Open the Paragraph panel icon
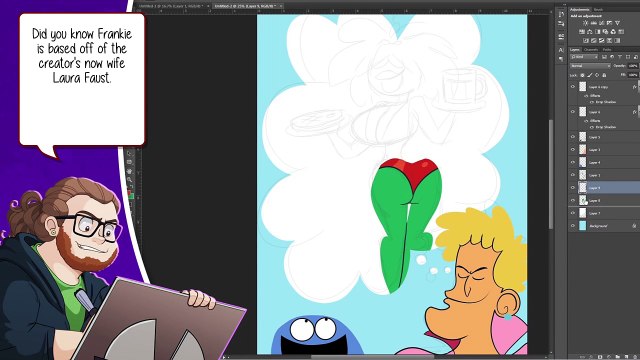The image size is (640, 360). pyautogui.click(x=561, y=59)
